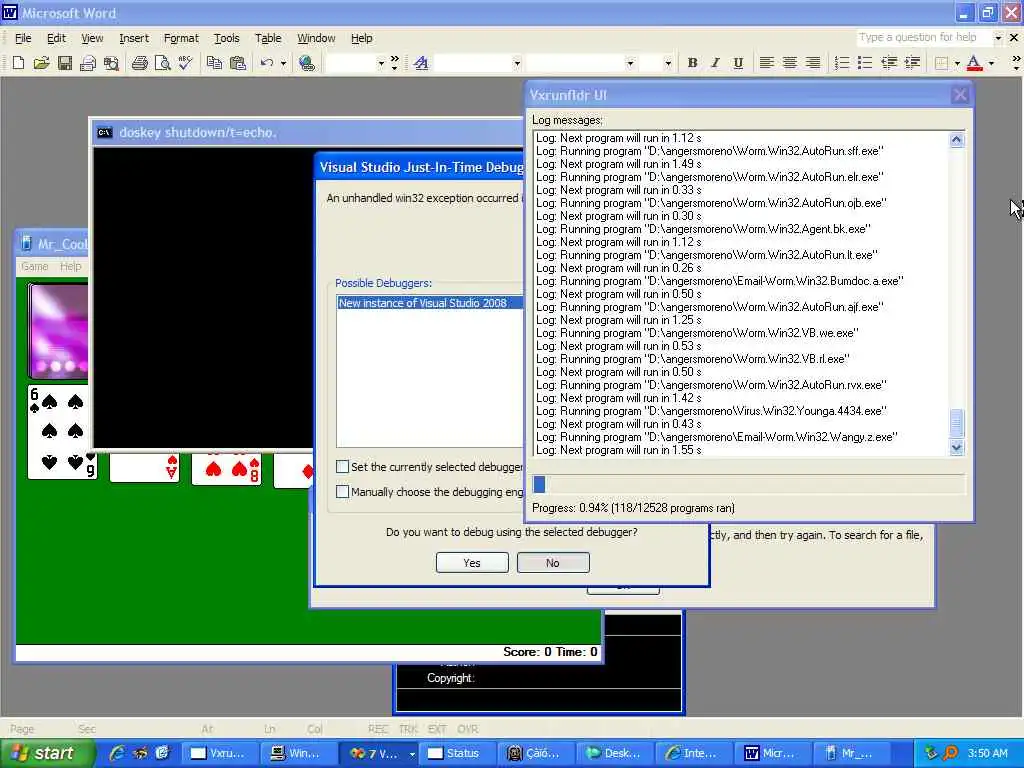Align text right

[x=812, y=63]
